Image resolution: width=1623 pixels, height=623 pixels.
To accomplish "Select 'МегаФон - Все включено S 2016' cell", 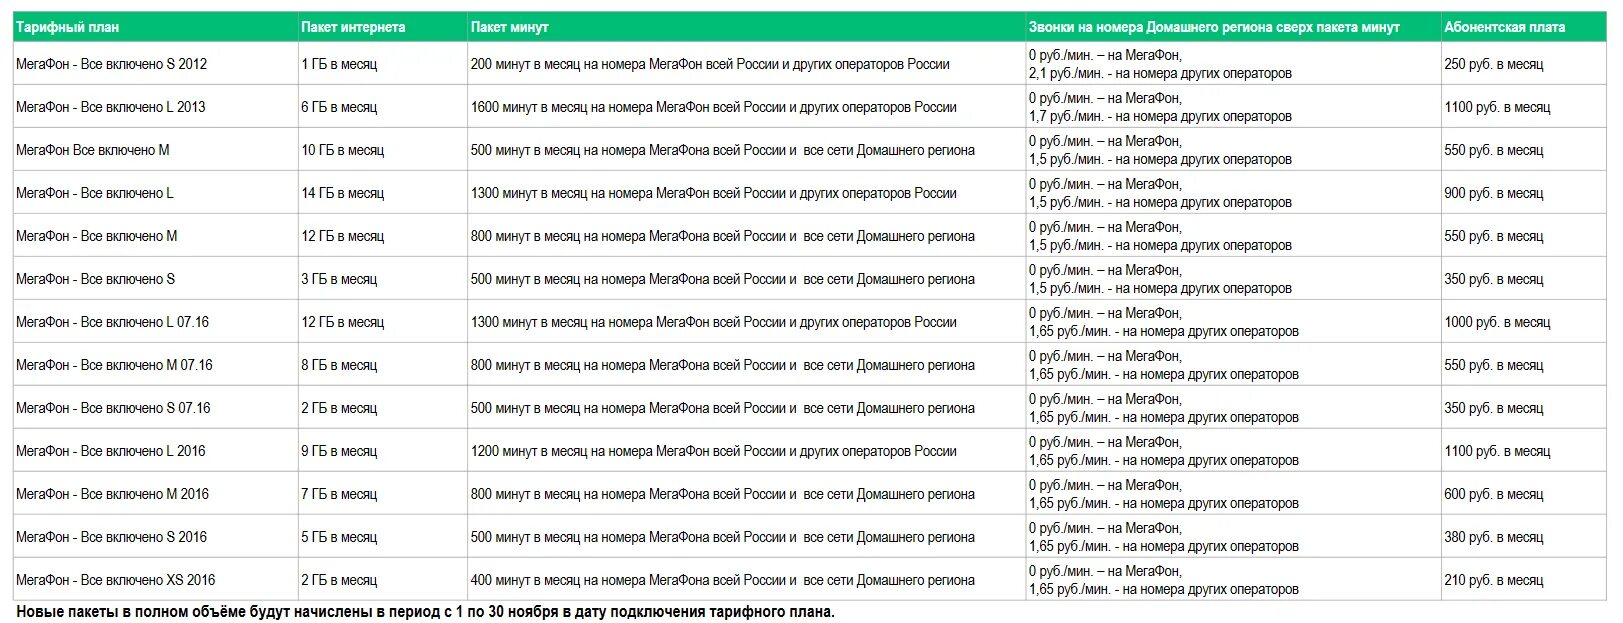I will pos(156,537).
